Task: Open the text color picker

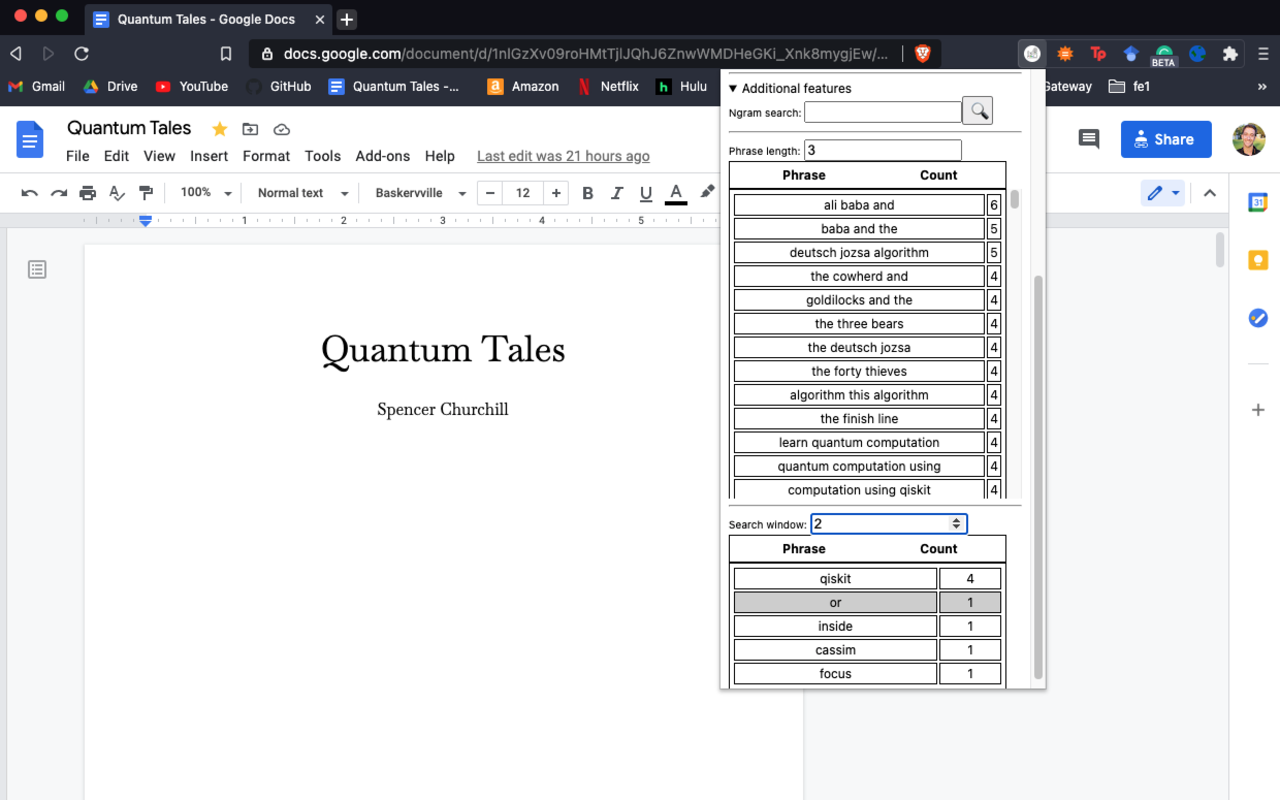Action: click(x=676, y=193)
